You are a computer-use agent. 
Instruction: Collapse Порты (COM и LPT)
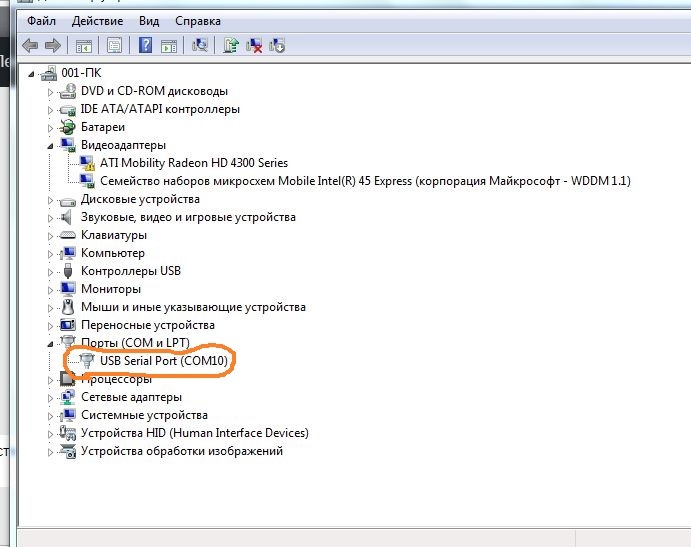coord(50,344)
